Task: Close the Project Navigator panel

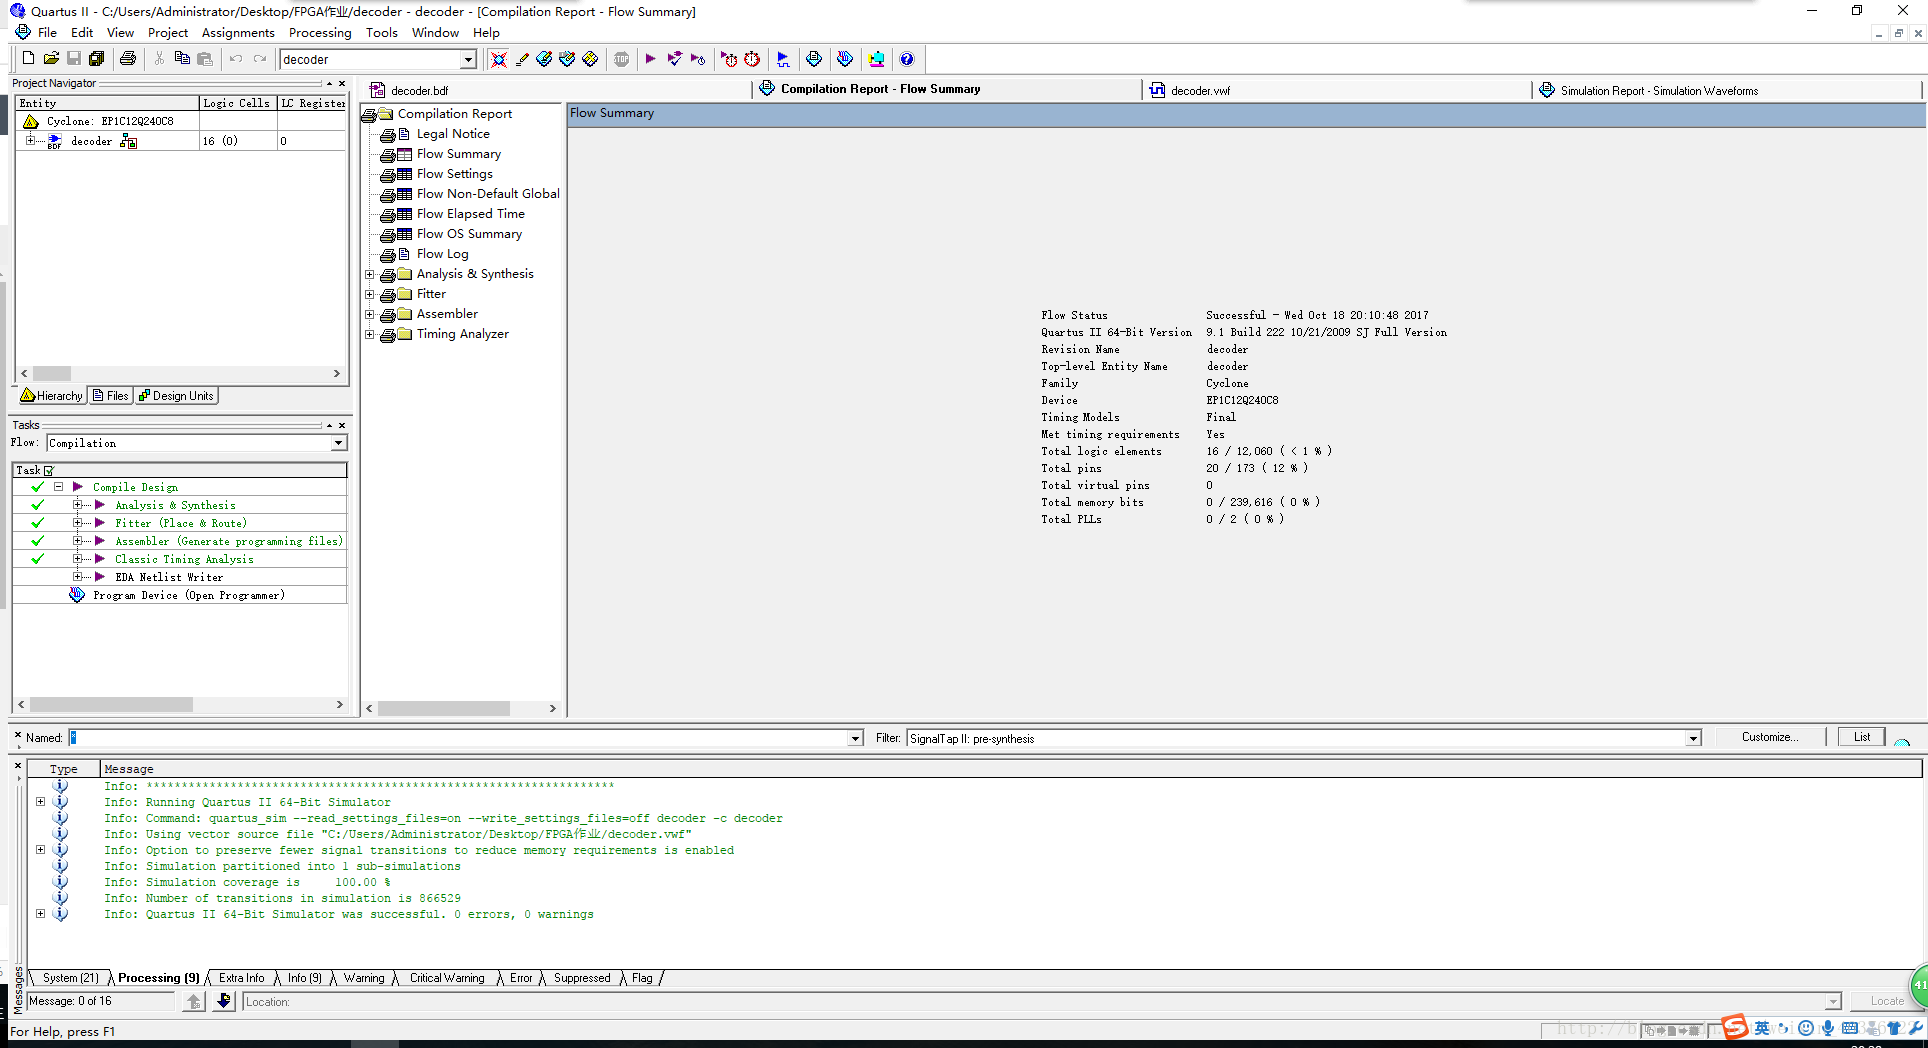Action: click(342, 83)
